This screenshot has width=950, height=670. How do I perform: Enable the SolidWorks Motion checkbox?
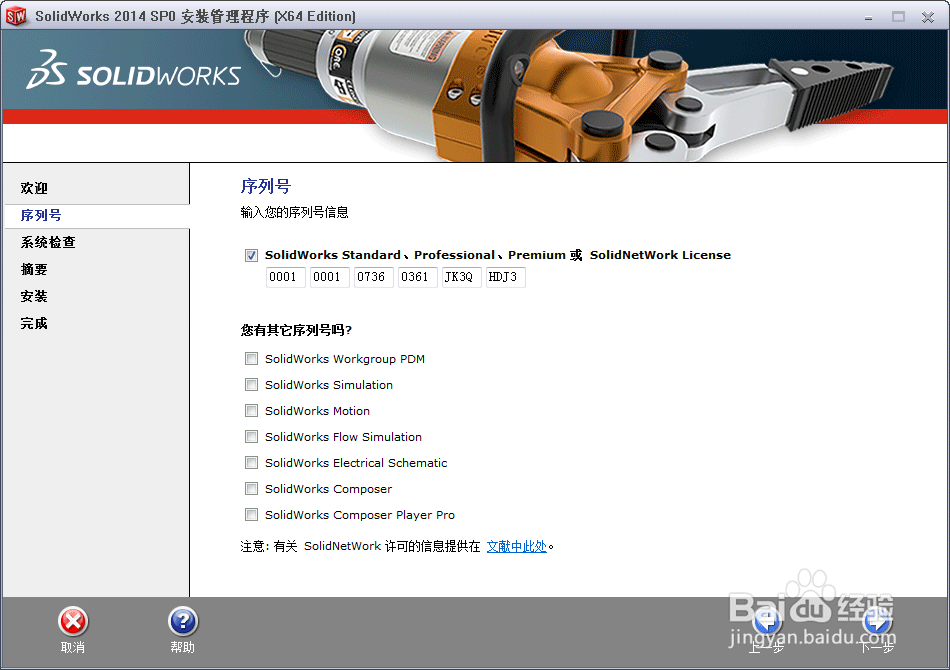coord(251,410)
